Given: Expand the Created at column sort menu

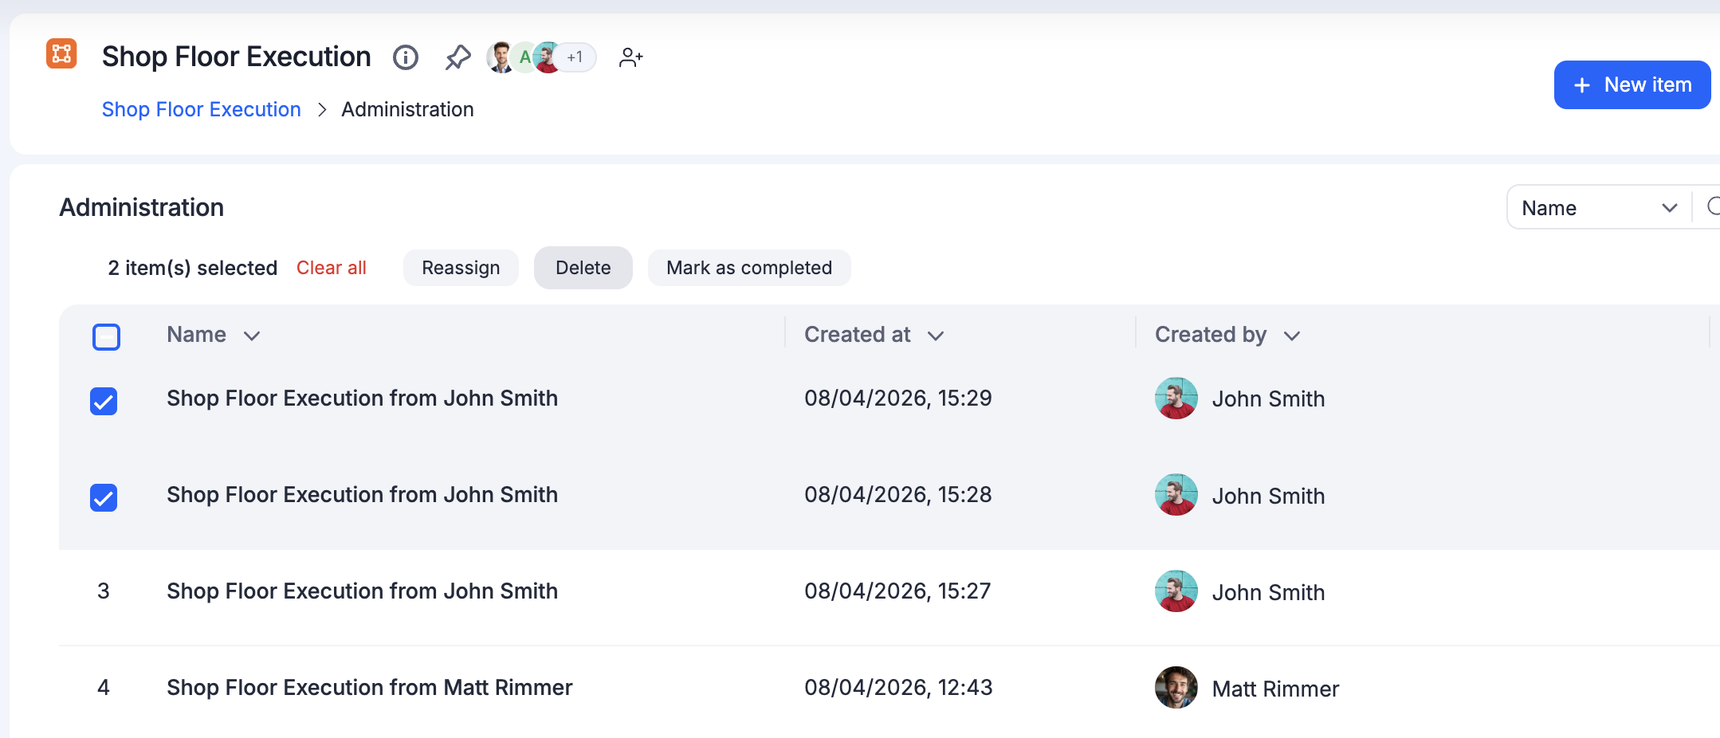Looking at the screenshot, I should click(x=935, y=336).
